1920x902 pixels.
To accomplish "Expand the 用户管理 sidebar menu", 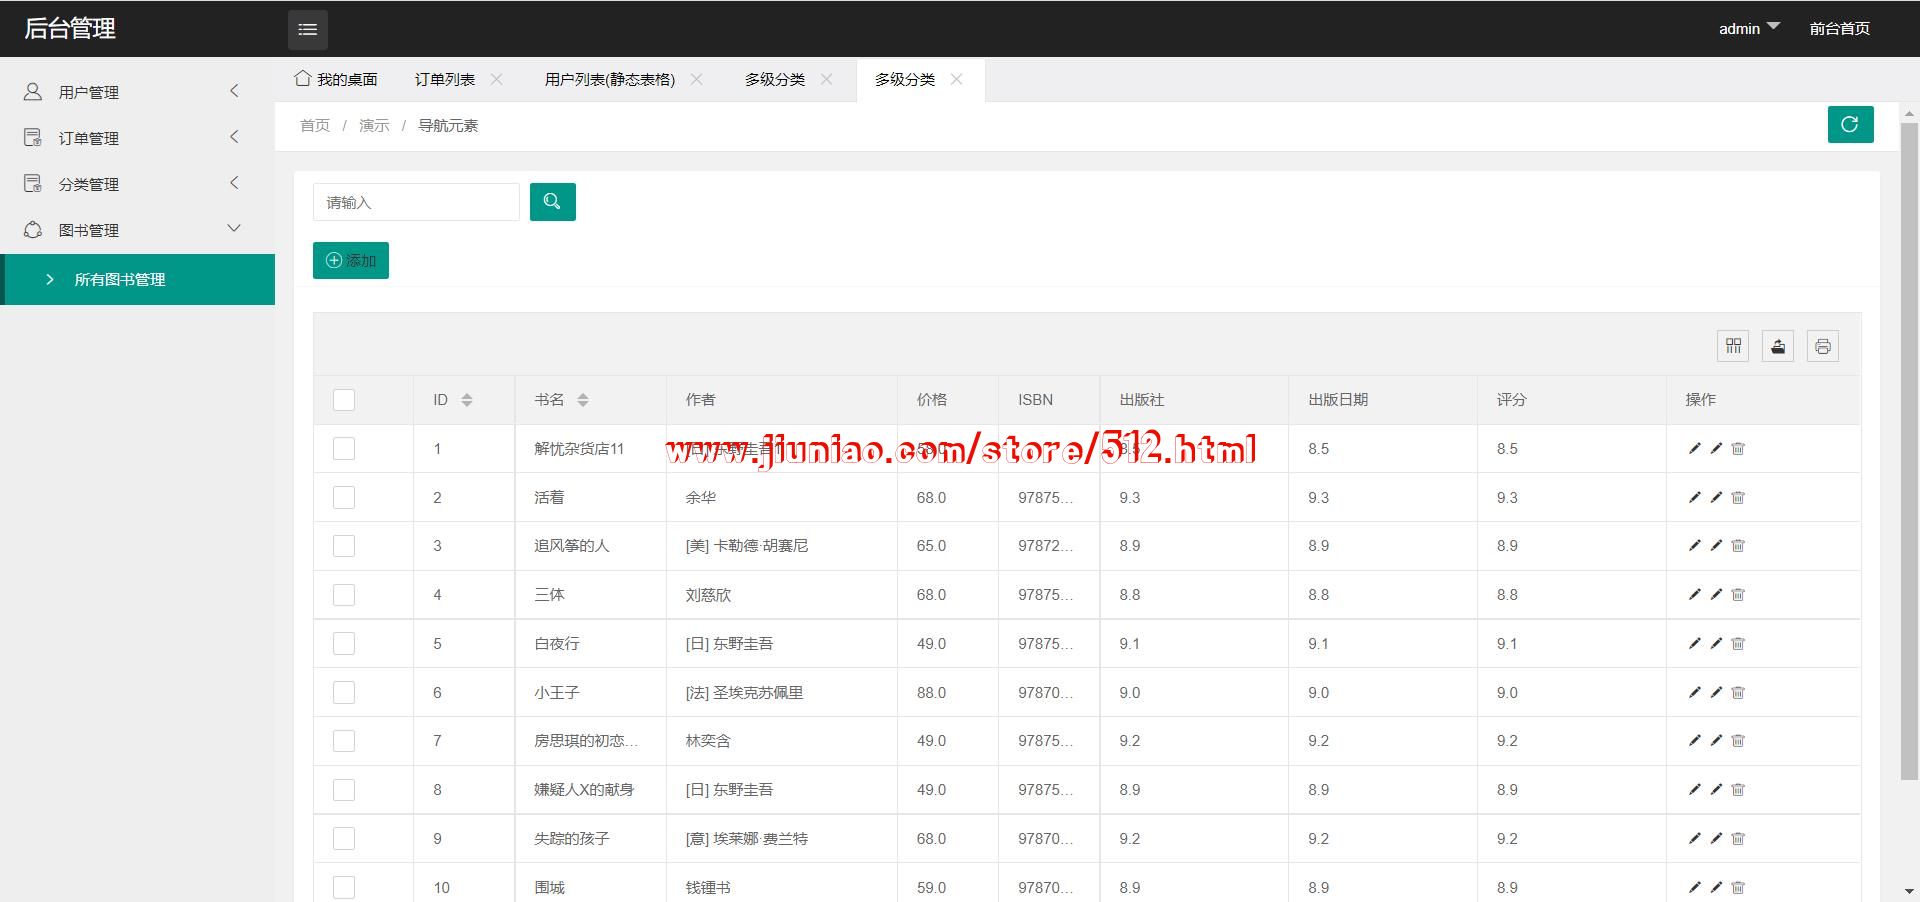I will pyautogui.click(x=132, y=92).
